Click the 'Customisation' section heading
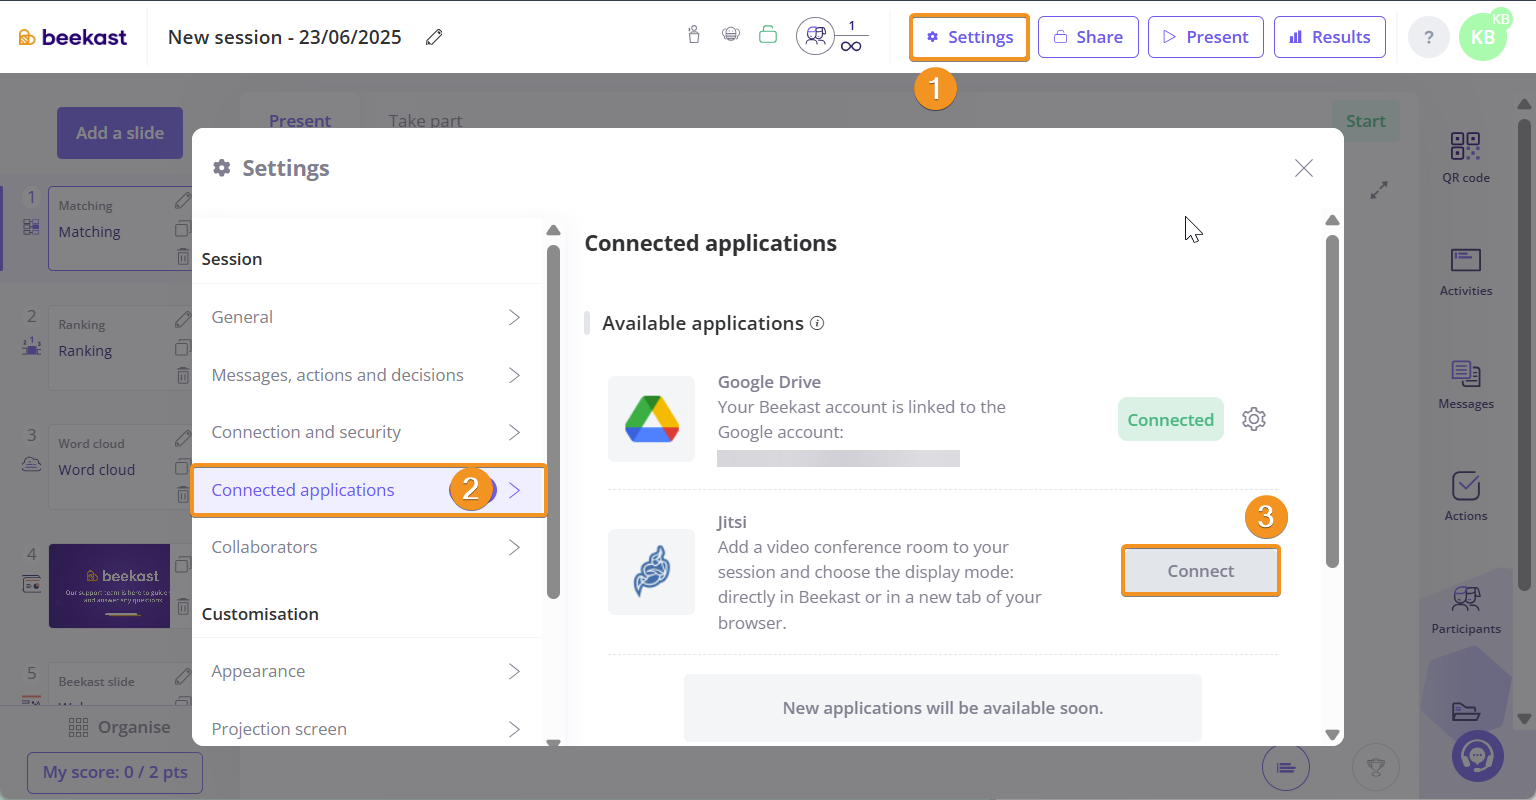This screenshot has width=1536, height=800. coord(260,614)
